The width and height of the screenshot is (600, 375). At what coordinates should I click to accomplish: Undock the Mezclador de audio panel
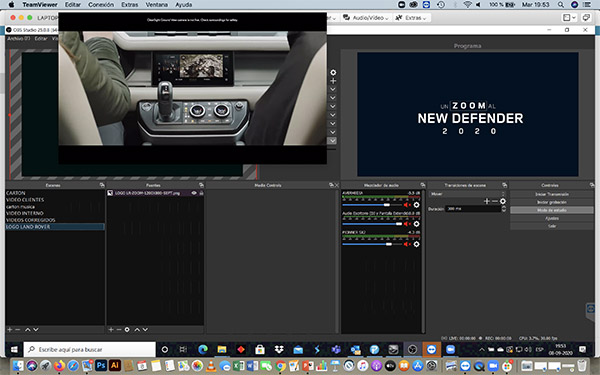click(x=422, y=185)
